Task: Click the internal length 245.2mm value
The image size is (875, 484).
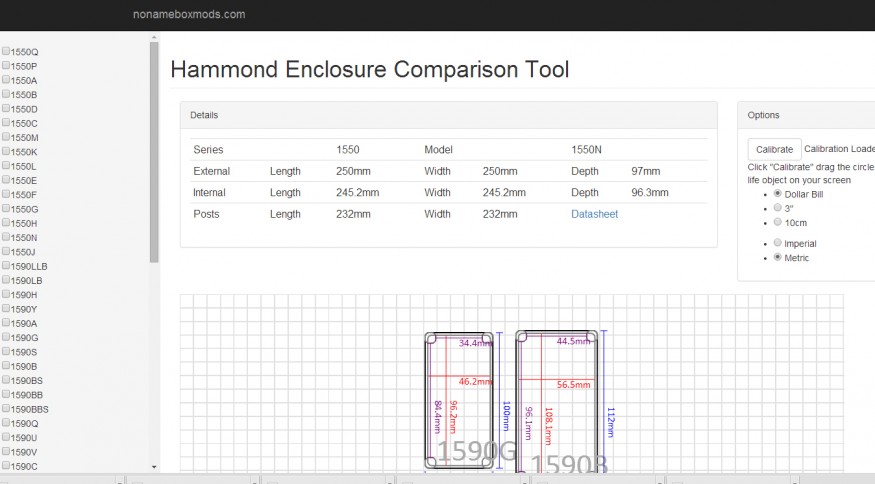Action: click(357, 193)
